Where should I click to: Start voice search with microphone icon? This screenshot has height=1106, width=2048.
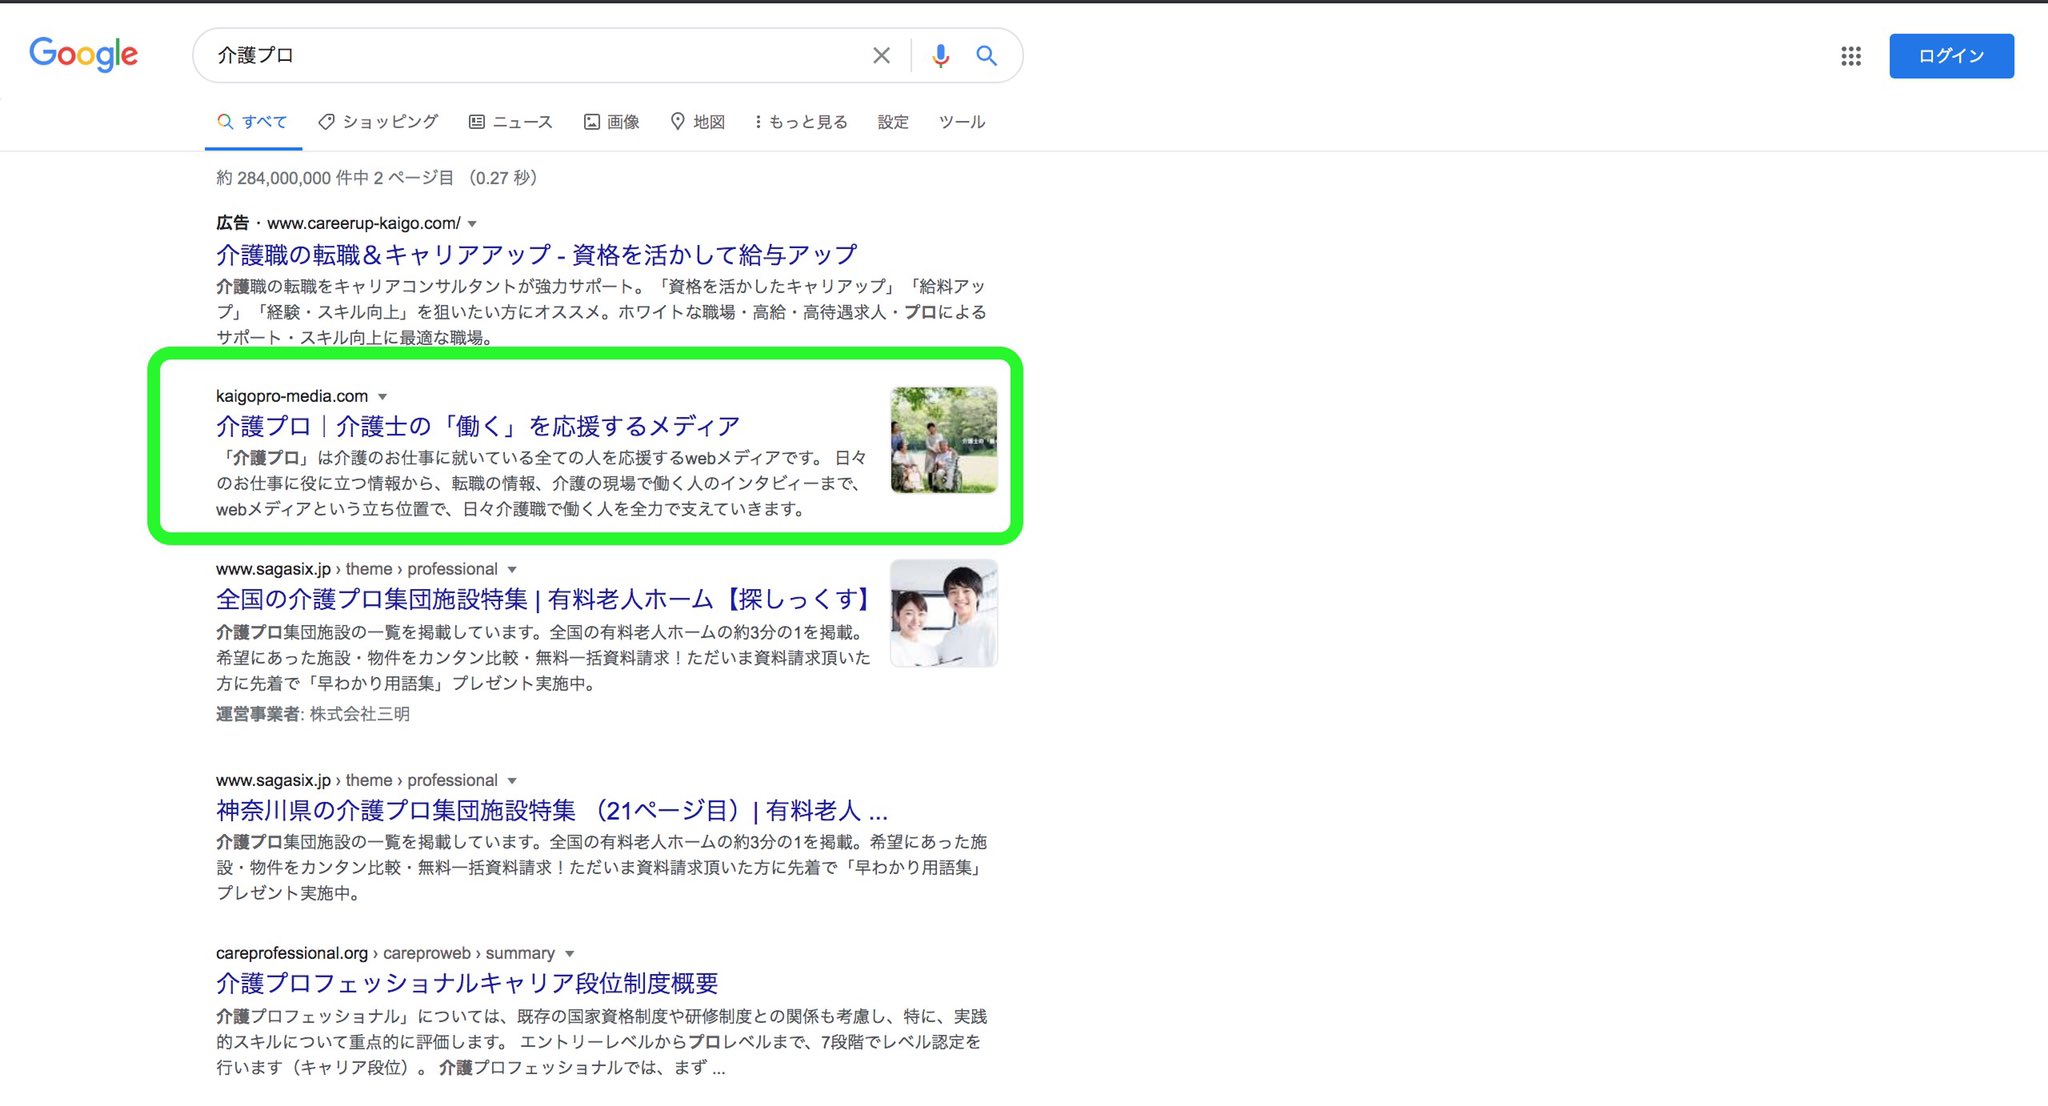(x=940, y=56)
